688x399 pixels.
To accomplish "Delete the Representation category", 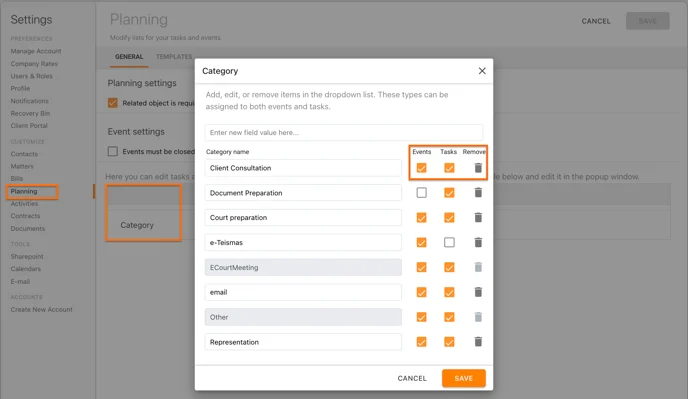I will (x=478, y=341).
